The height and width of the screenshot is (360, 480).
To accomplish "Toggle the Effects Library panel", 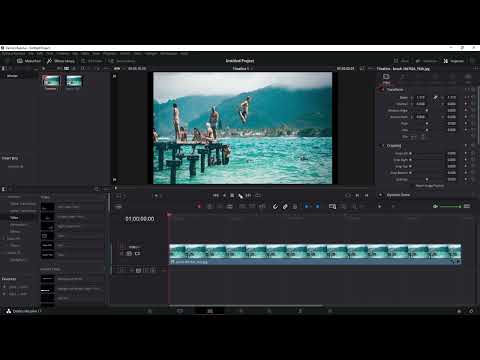I will [61, 61].
